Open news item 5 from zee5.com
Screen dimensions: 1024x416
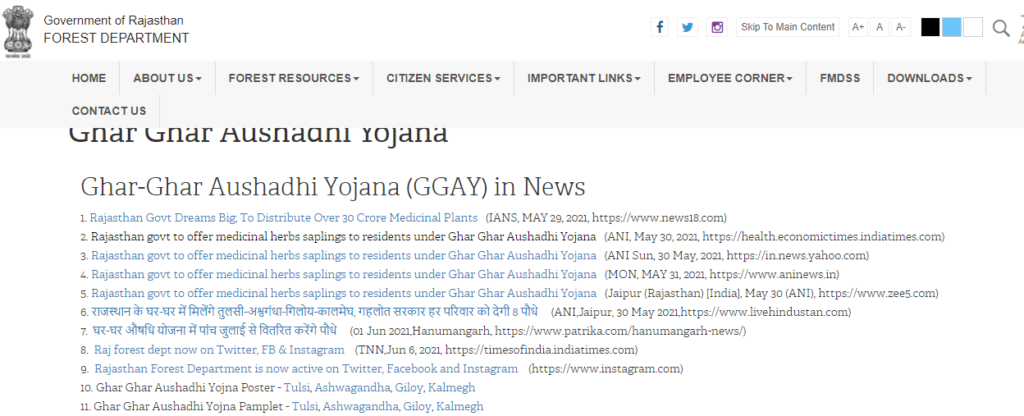[x=344, y=293]
